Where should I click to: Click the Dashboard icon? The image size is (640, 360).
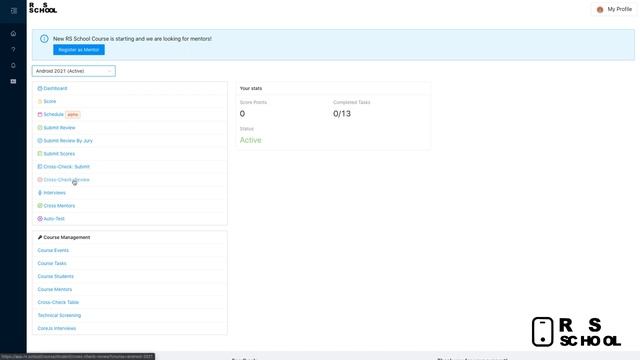pos(40,88)
